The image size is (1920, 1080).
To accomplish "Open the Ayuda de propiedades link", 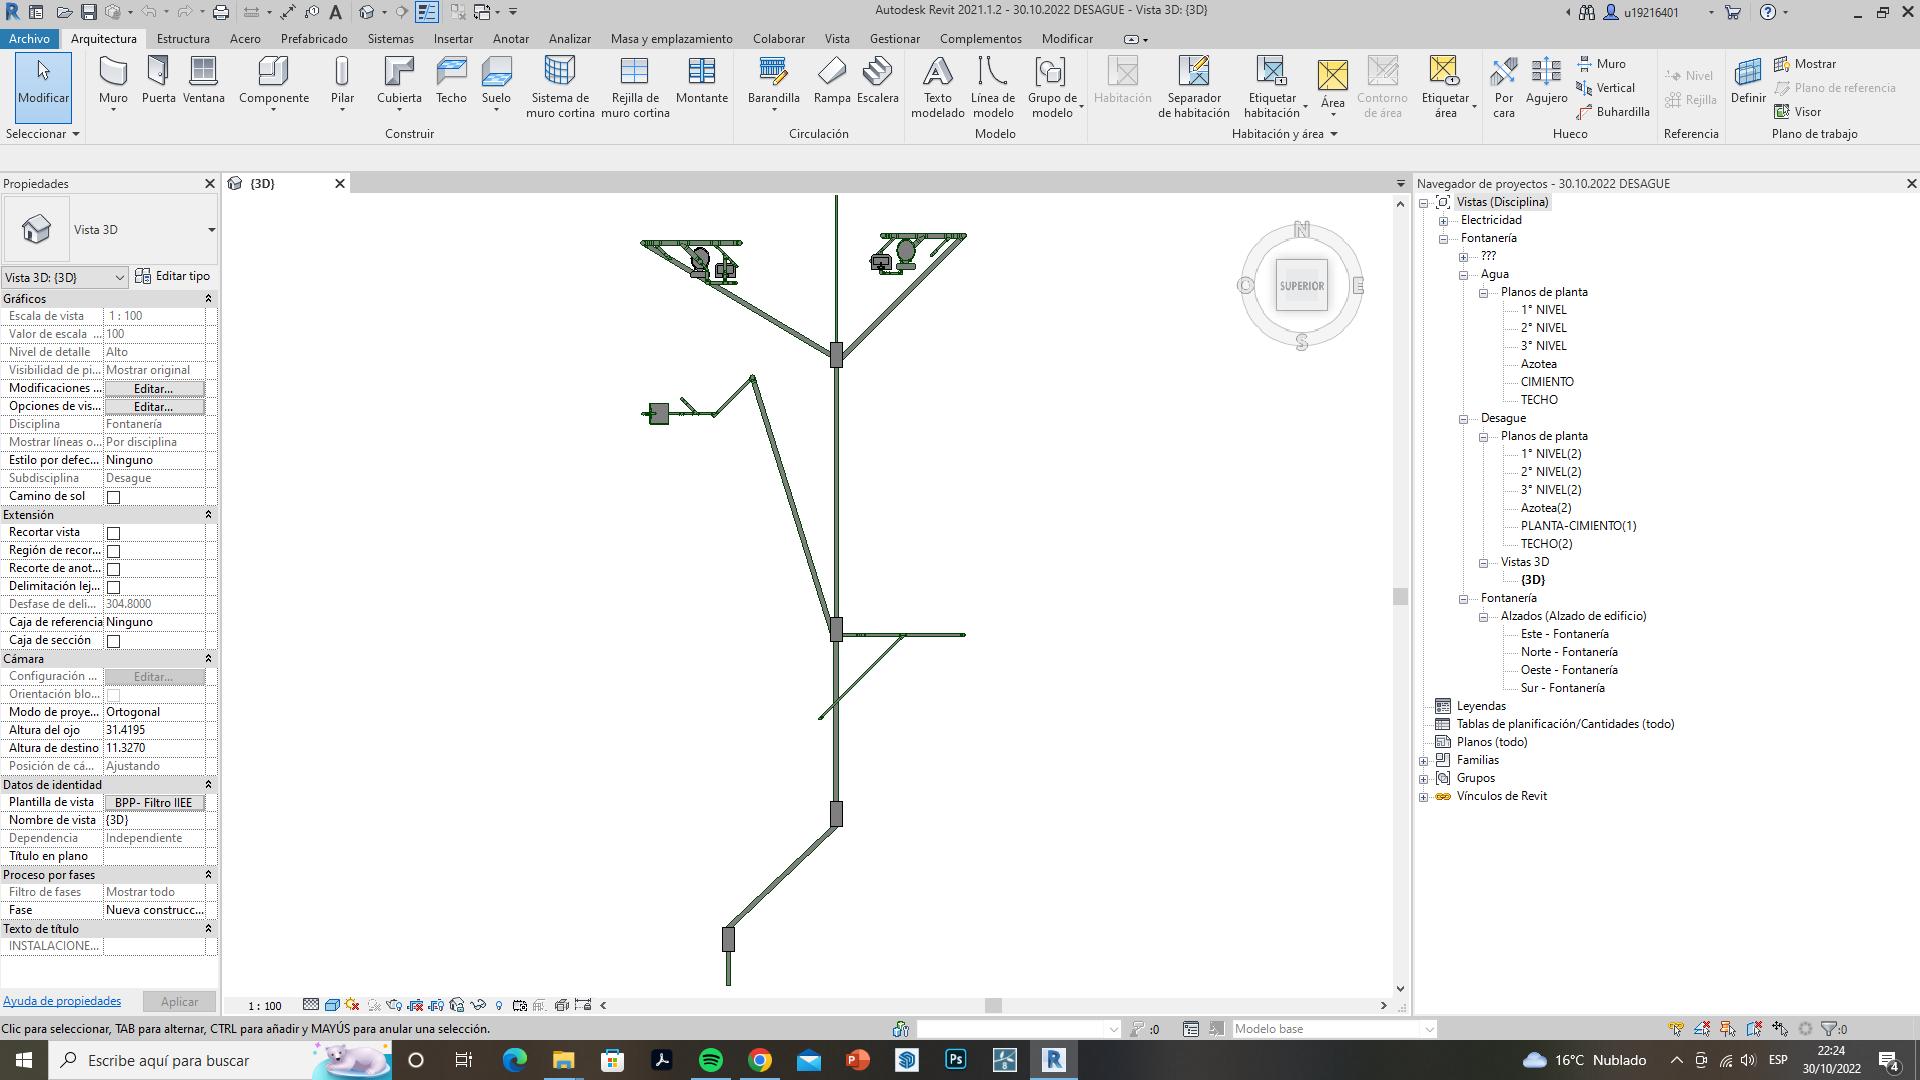I will point(62,1001).
